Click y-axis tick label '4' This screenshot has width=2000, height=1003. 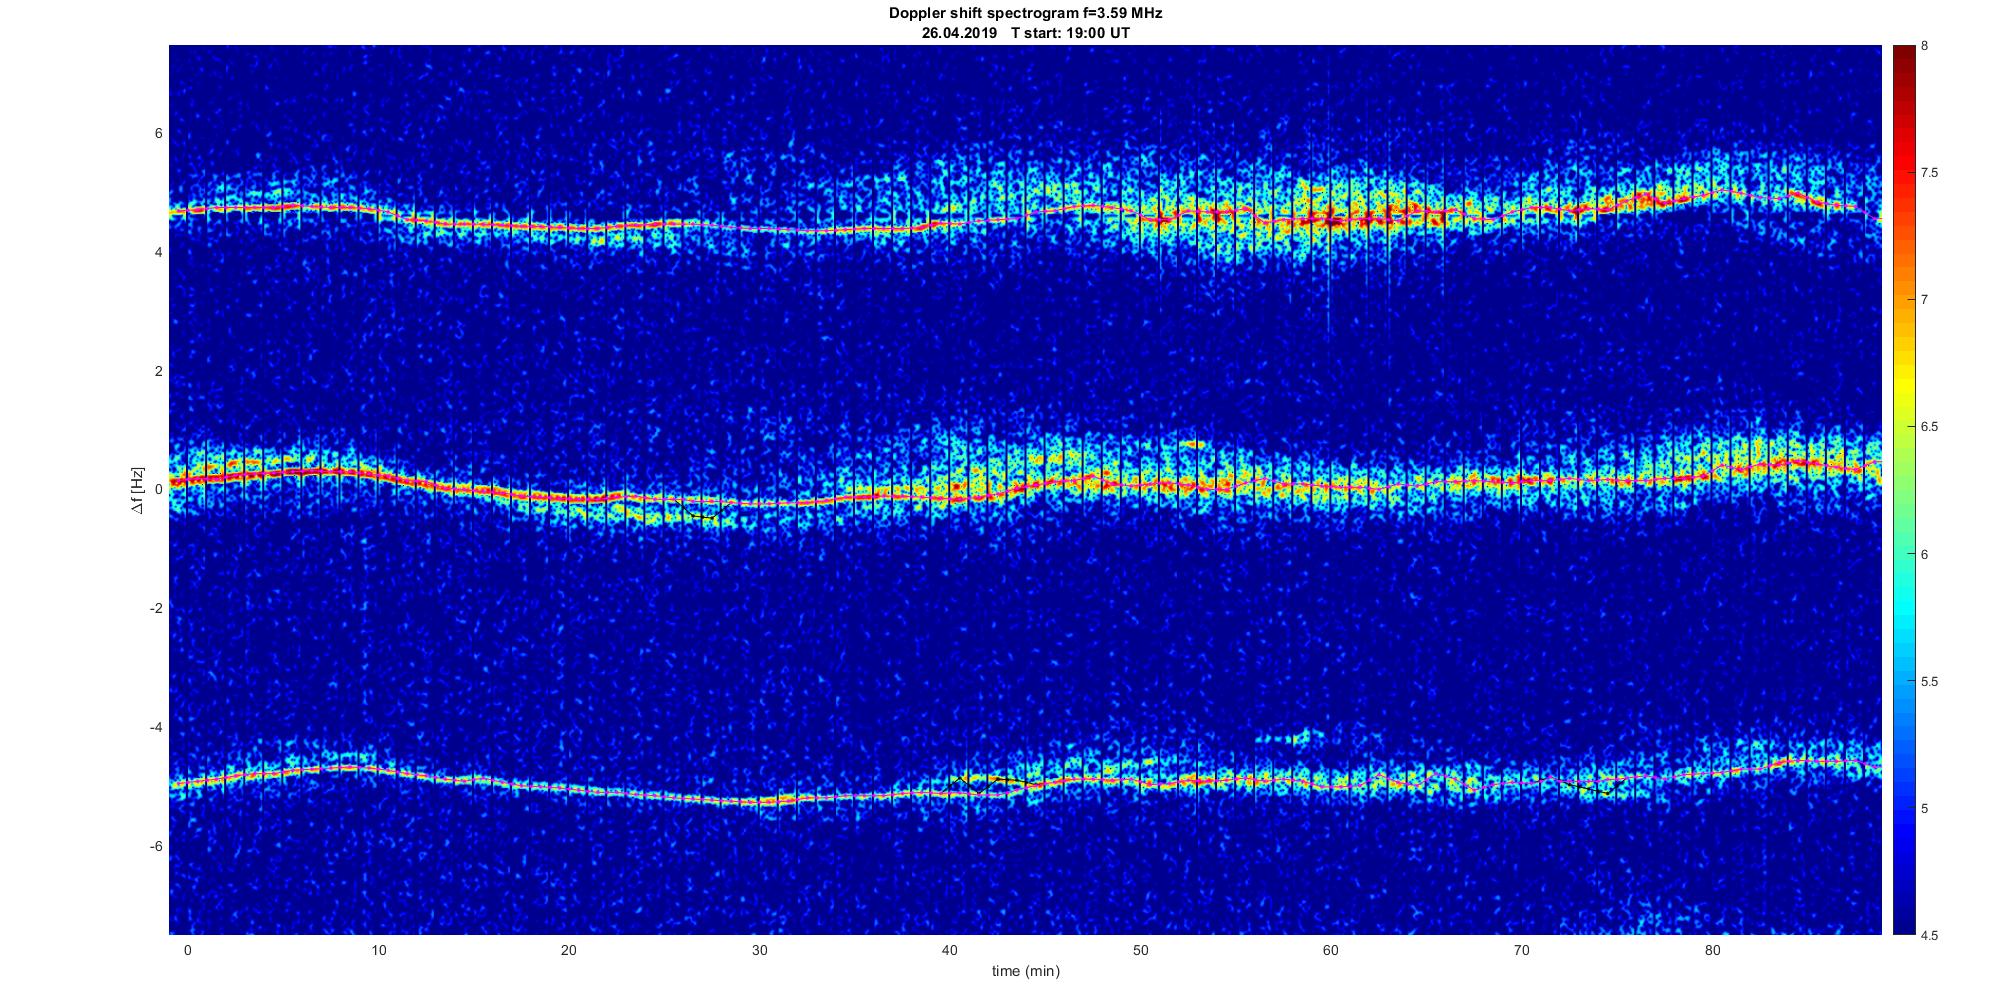(159, 253)
